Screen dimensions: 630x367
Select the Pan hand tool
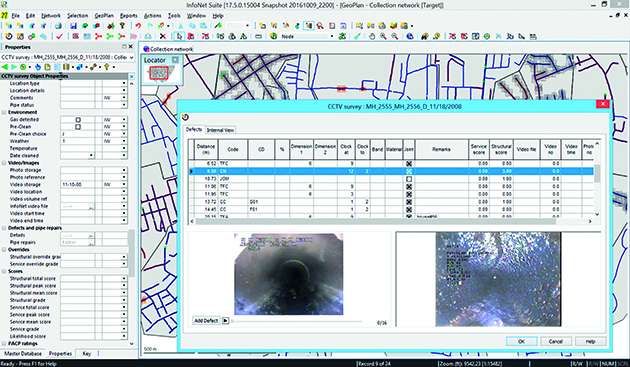tap(372, 36)
